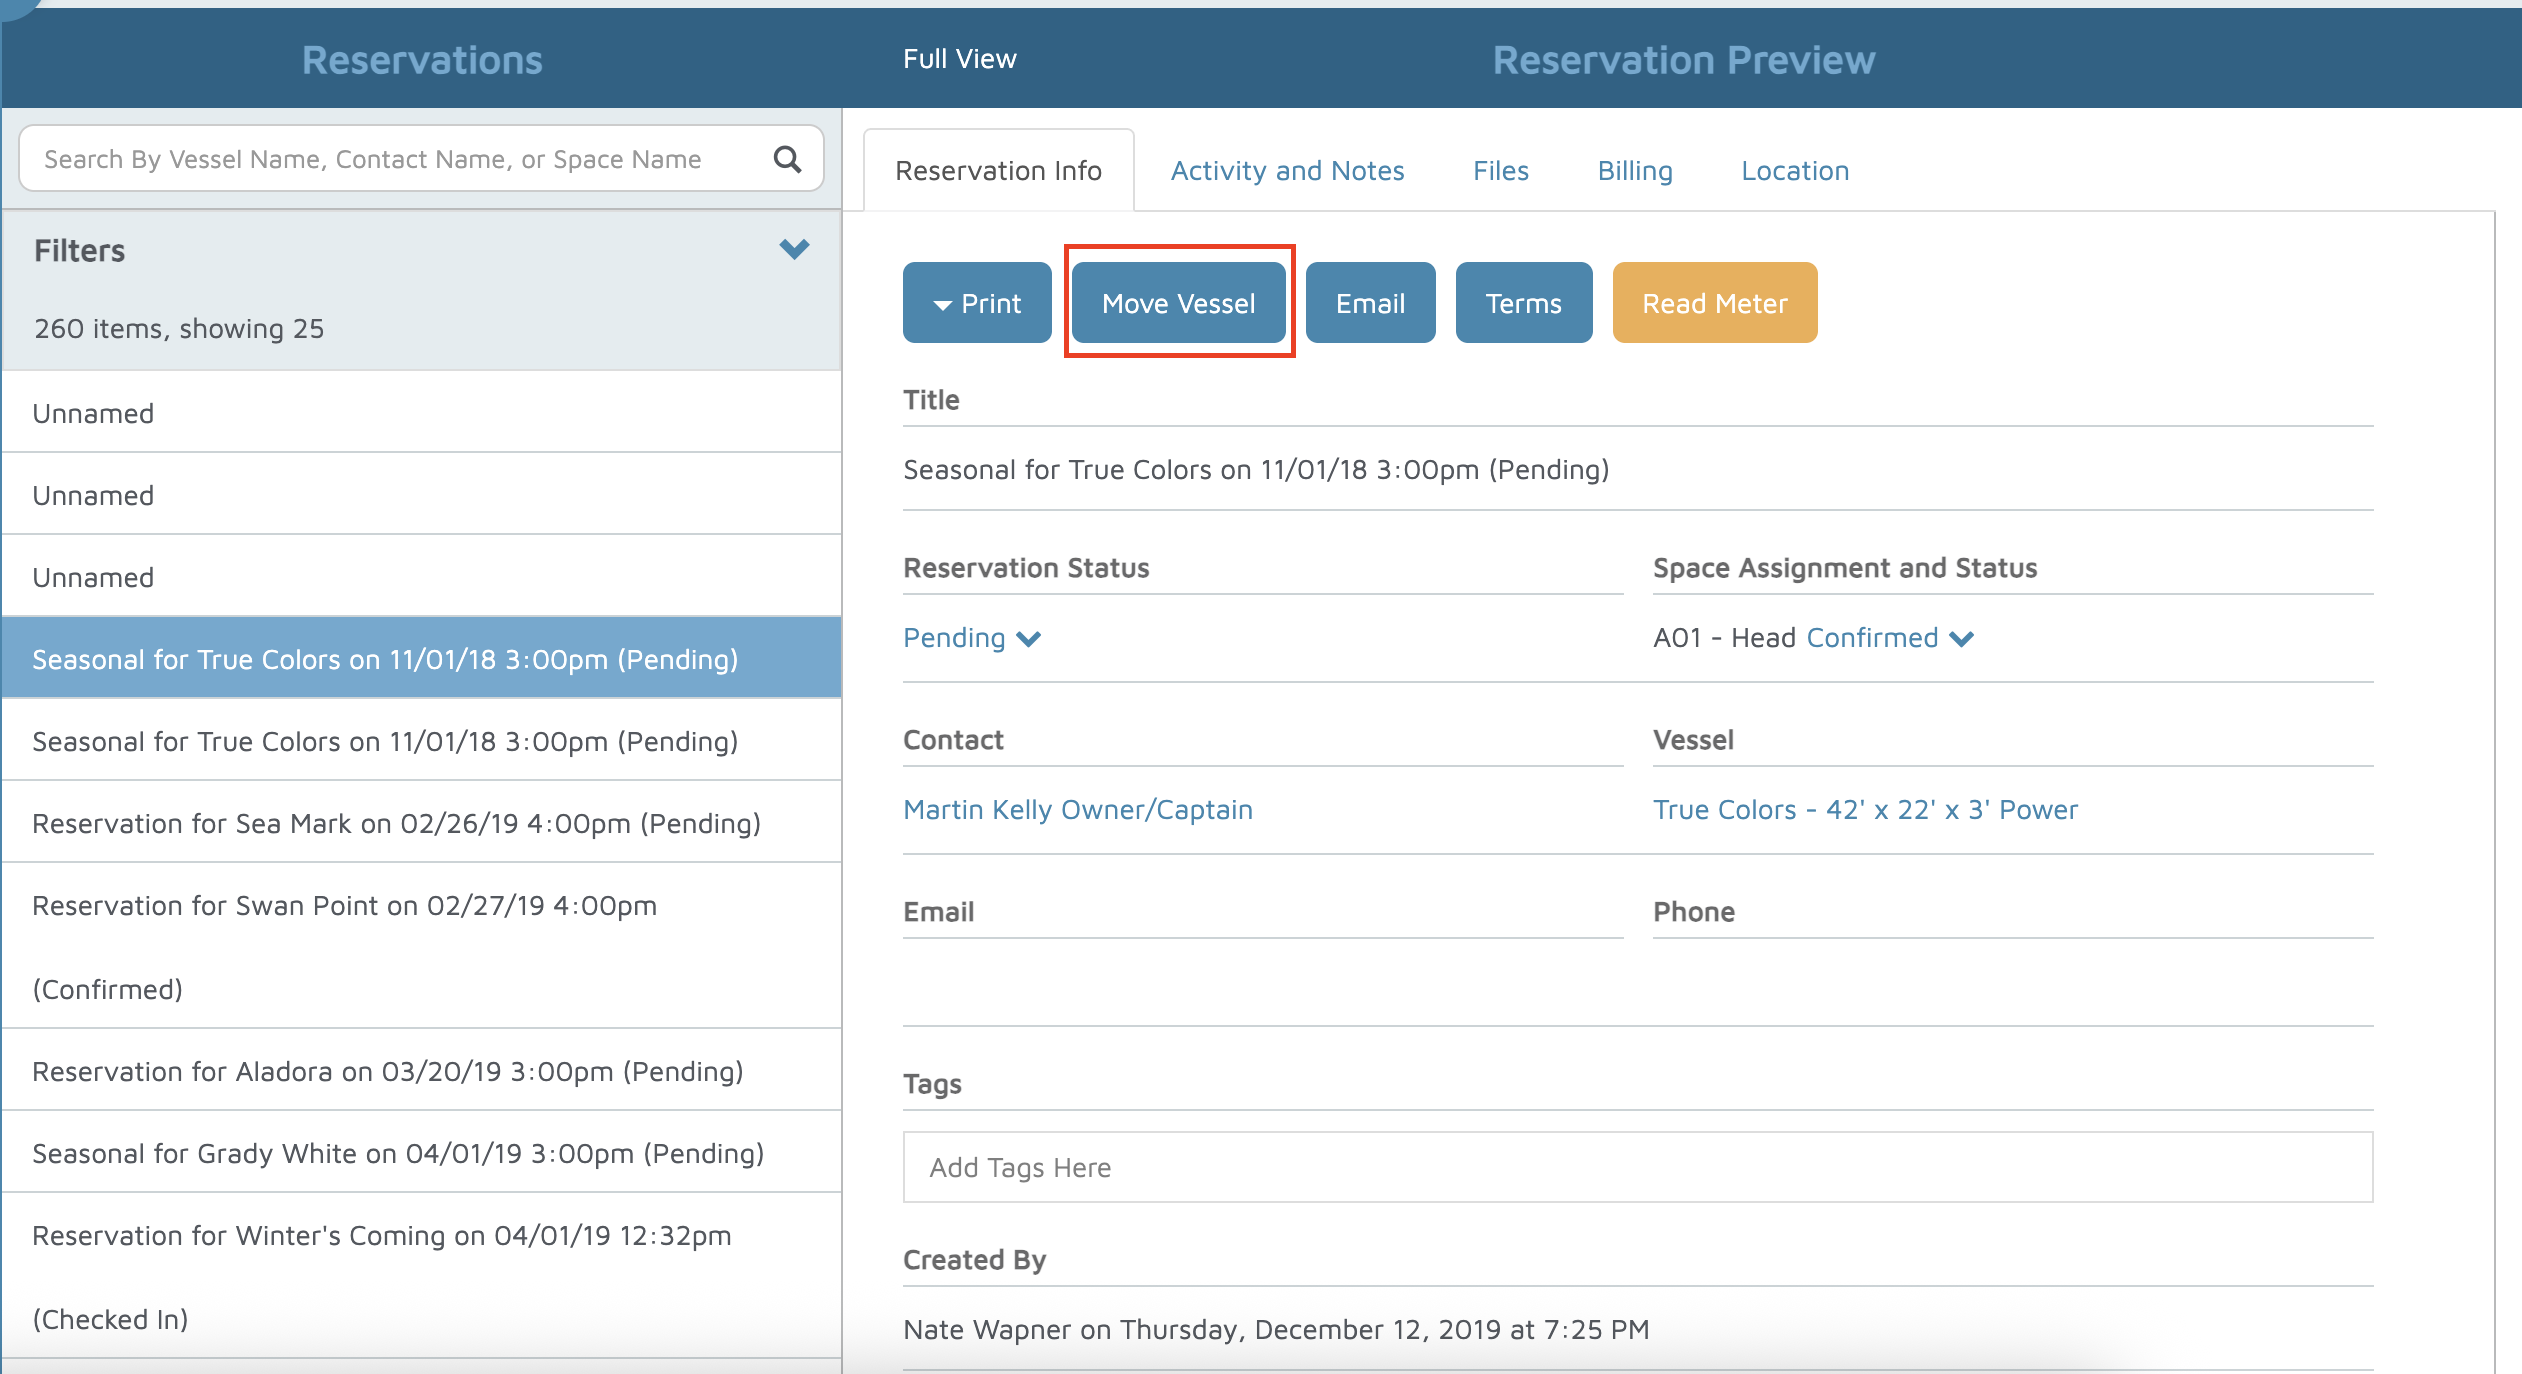Open the Files tab

point(1500,171)
